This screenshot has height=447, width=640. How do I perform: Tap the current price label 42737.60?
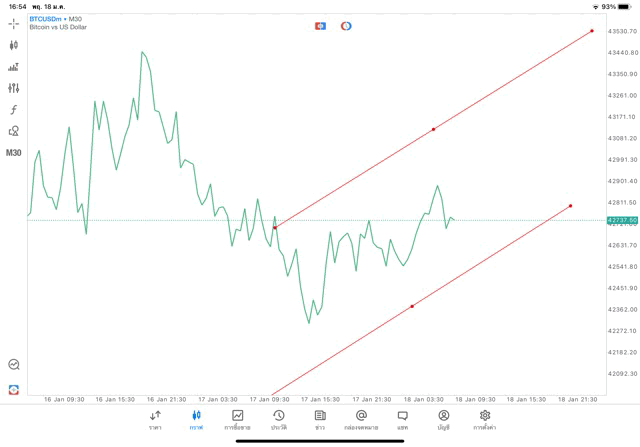click(621, 220)
